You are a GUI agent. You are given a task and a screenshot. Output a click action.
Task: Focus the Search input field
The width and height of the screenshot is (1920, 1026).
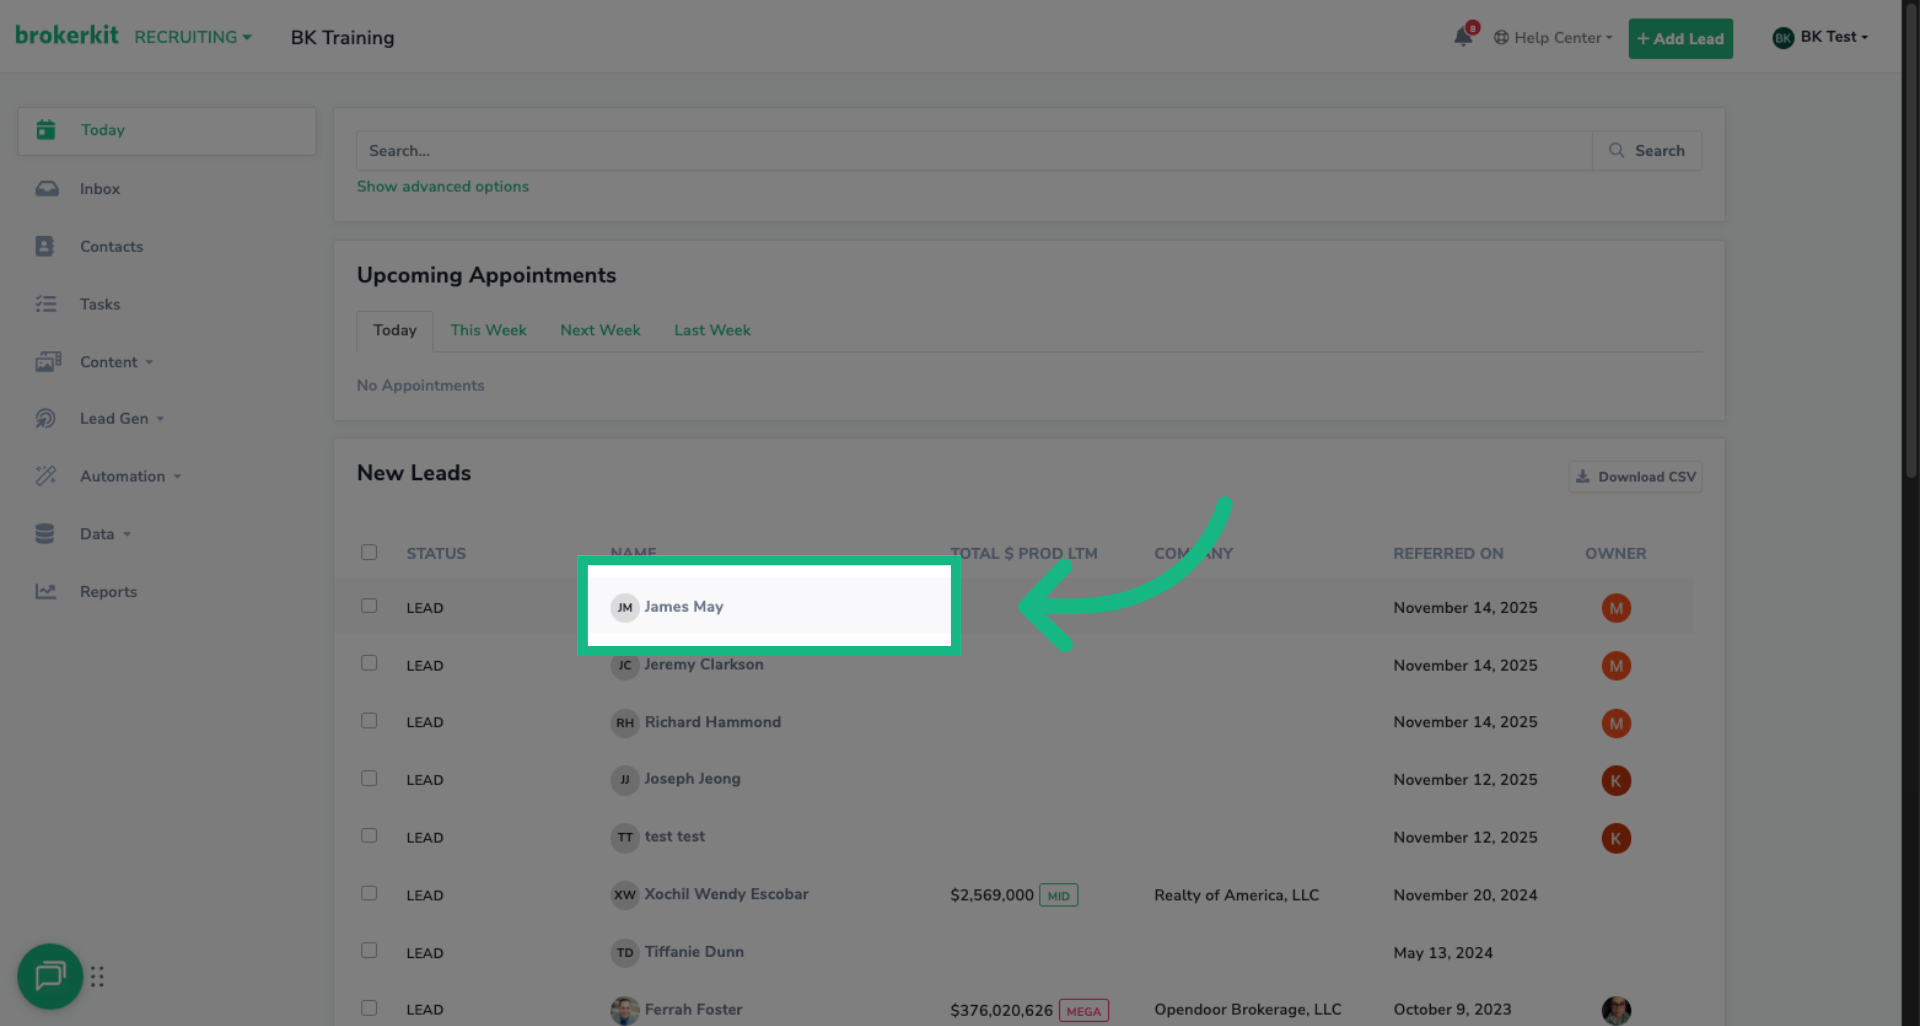tap(974, 151)
